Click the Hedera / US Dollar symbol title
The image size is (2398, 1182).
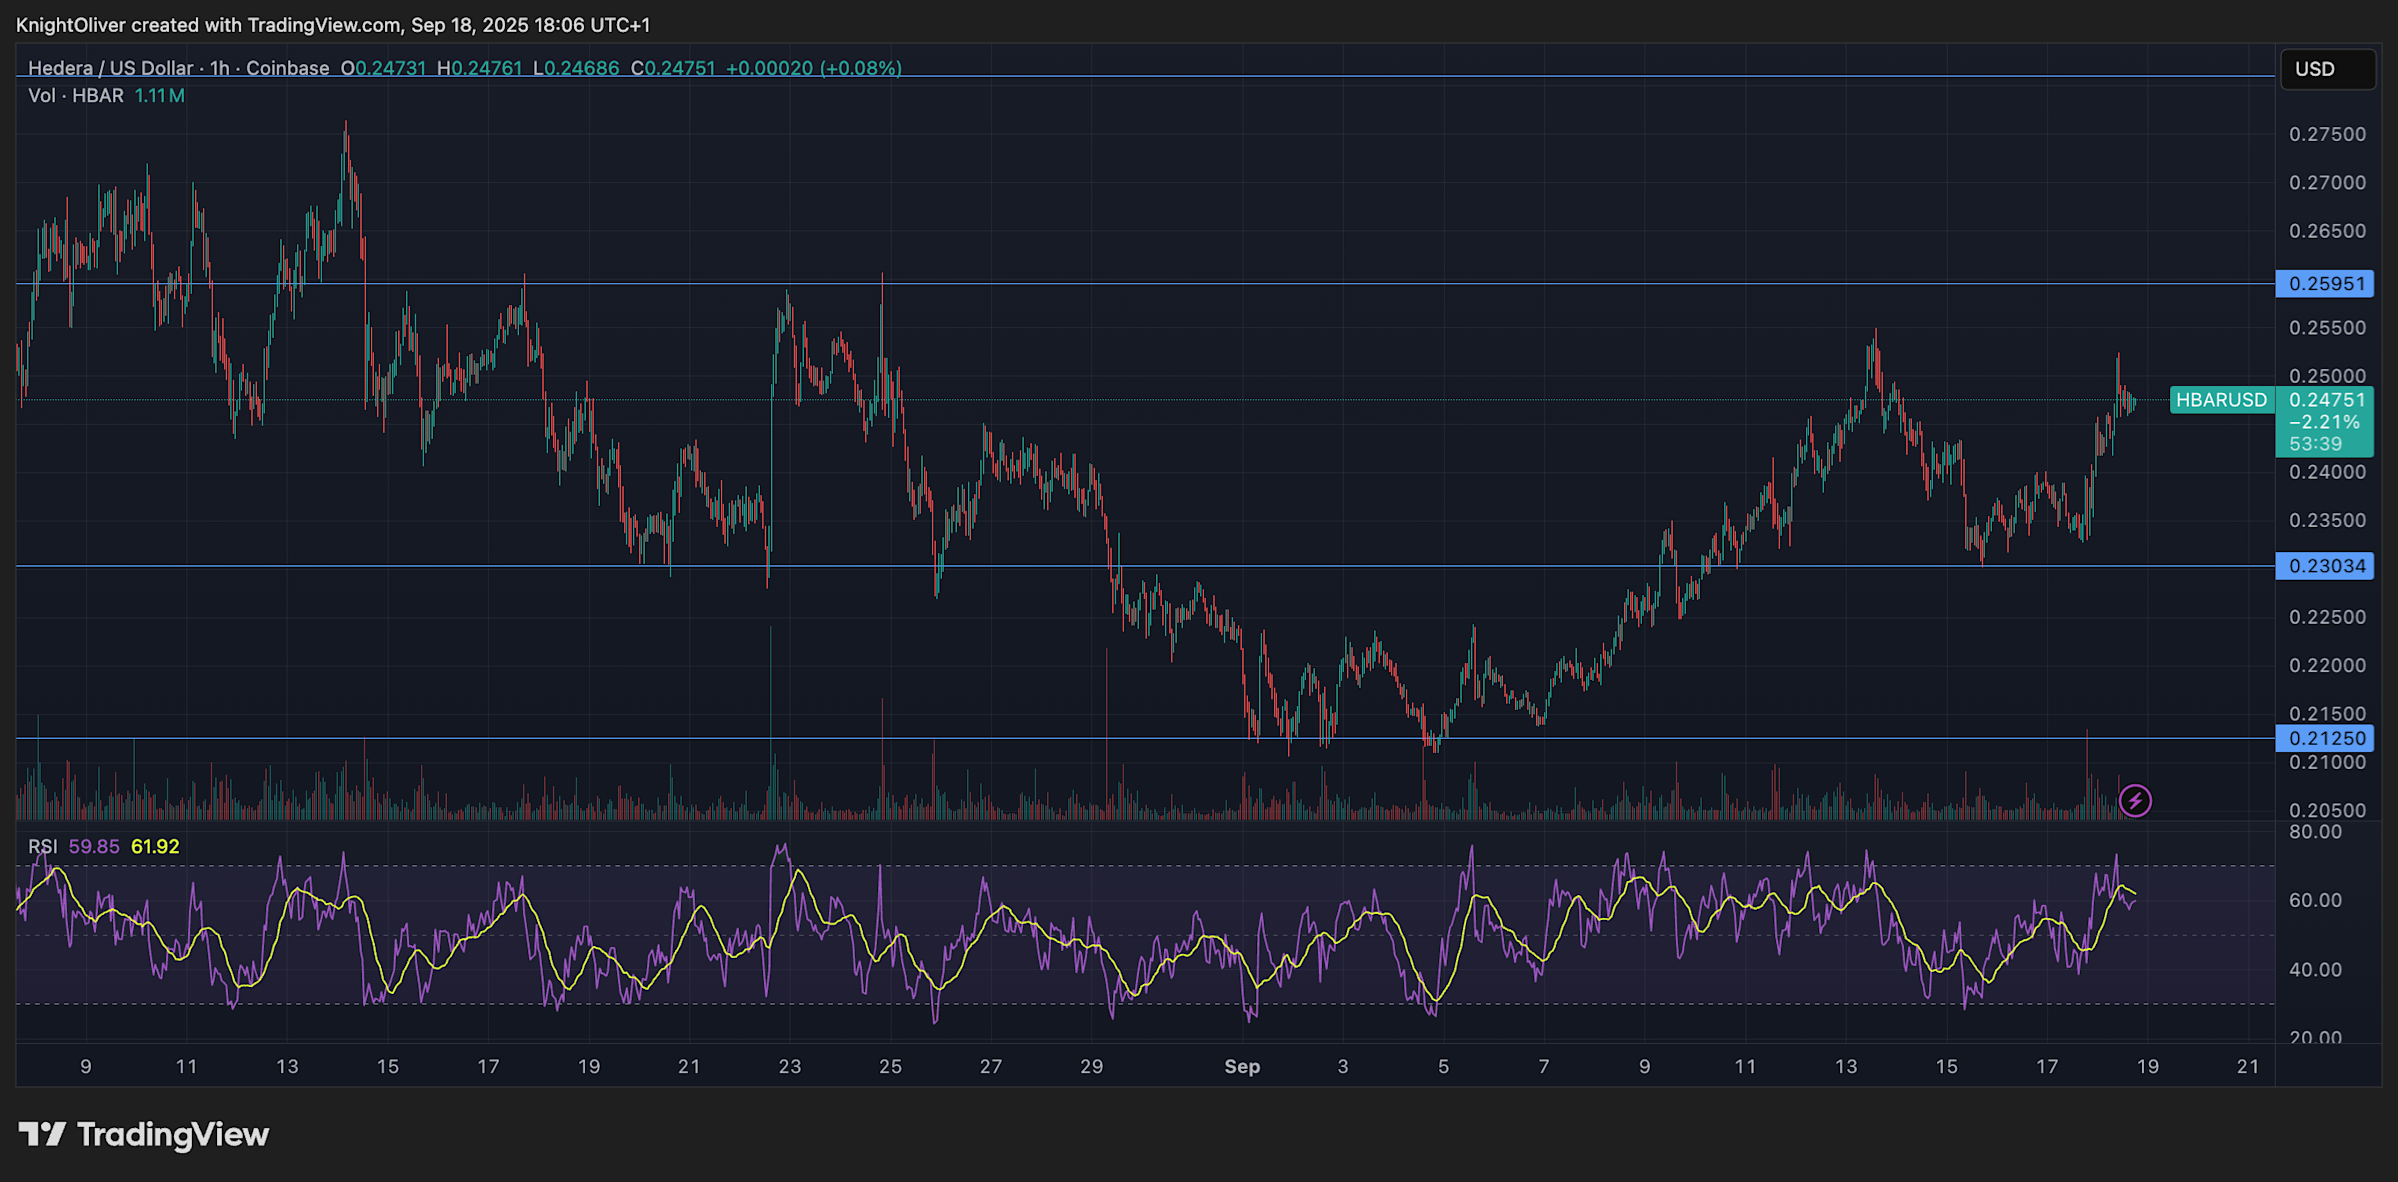click(x=110, y=68)
